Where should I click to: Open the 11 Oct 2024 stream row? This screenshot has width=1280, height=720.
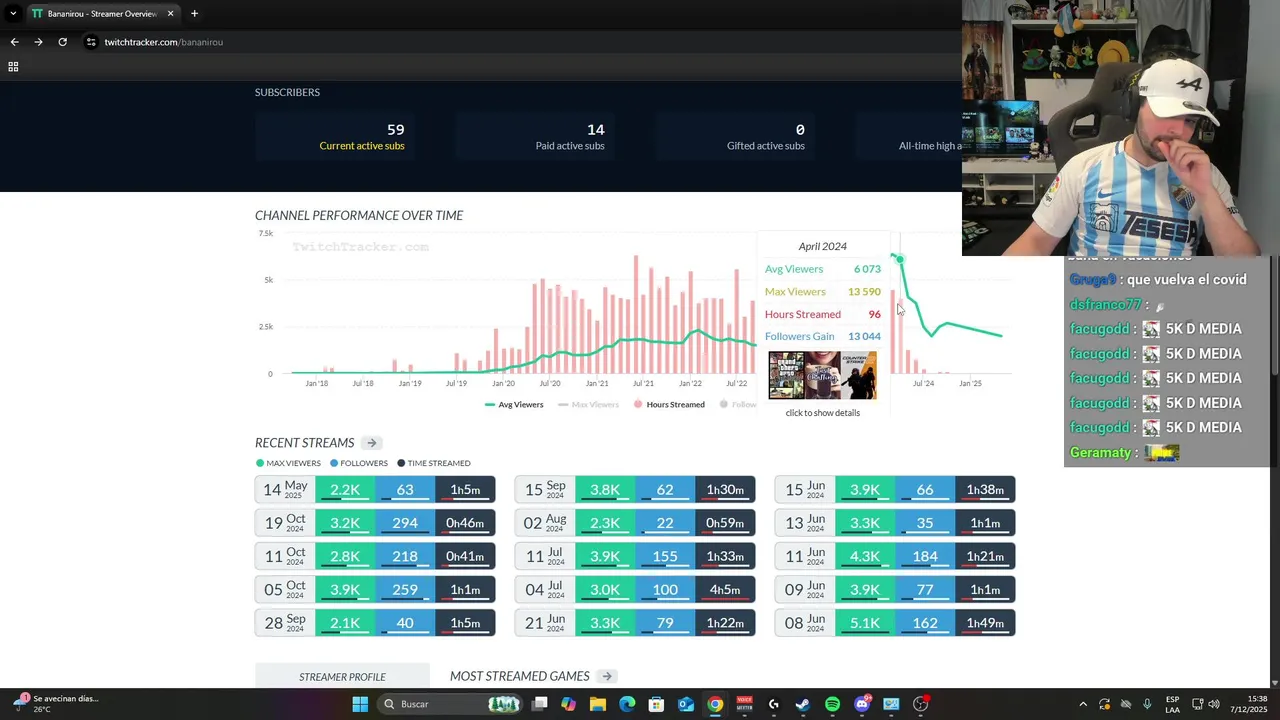tap(375, 556)
